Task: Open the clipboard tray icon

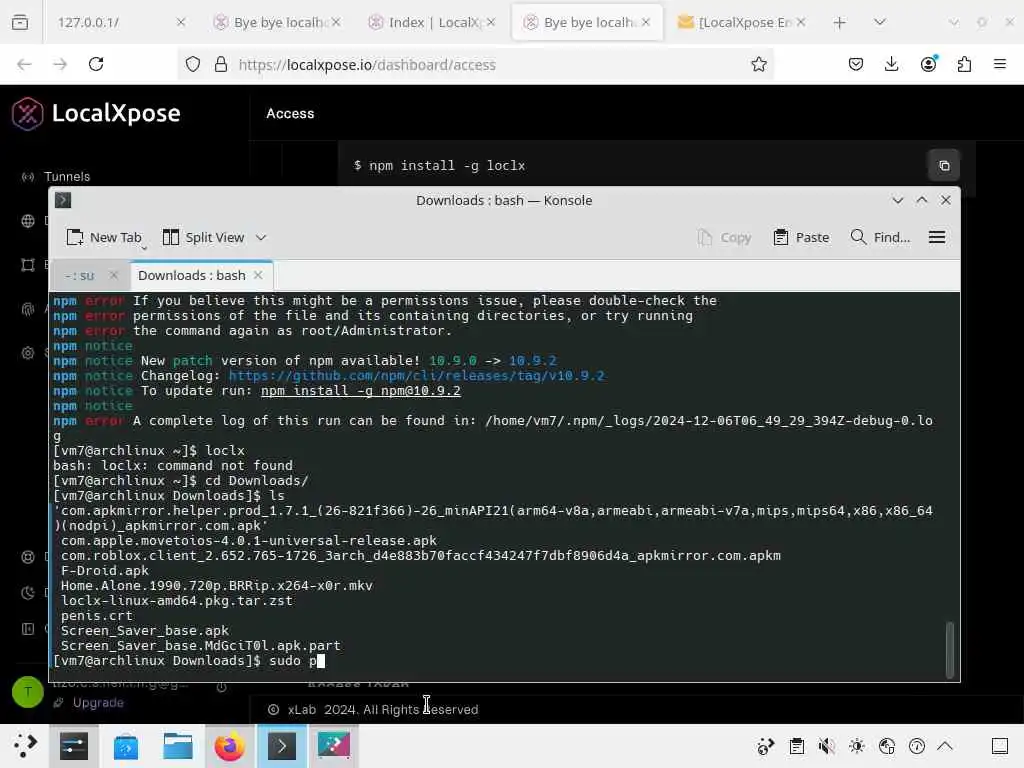Action: click(x=796, y=746)
